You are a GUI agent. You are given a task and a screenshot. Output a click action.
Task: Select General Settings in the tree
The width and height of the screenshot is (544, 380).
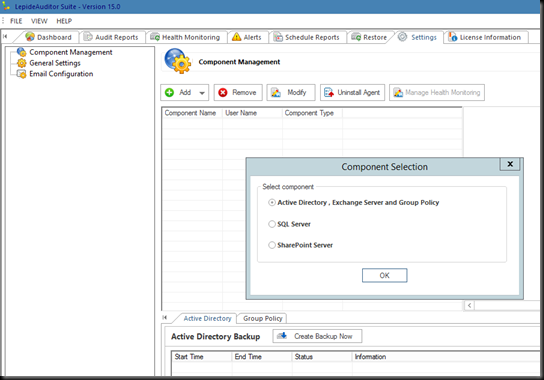[55, 63]
